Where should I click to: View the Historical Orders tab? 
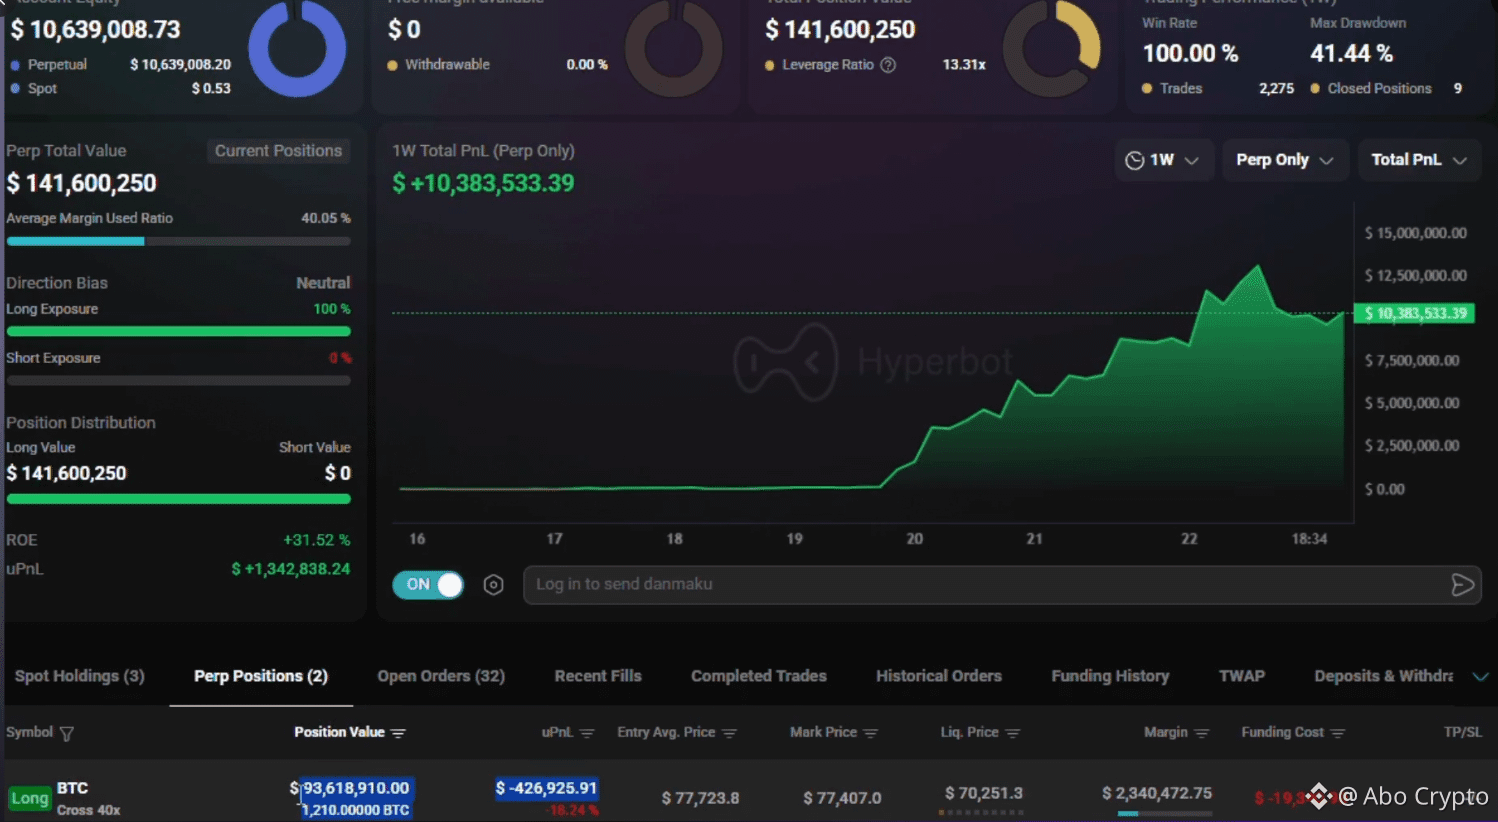(x=939, y=676)
